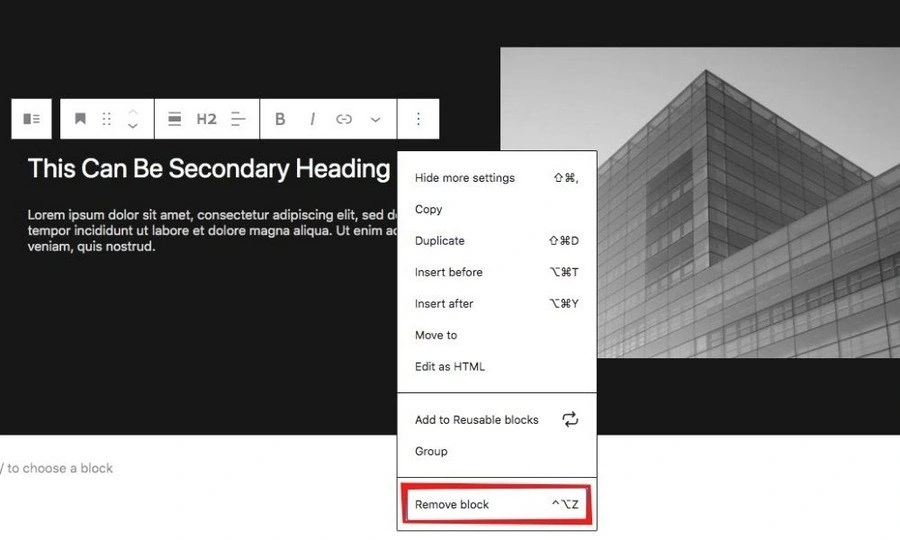The image size is (900, 540).
Task: Click the drag handle dots icon
Action: pyautogui.click(x=107, y=119)
